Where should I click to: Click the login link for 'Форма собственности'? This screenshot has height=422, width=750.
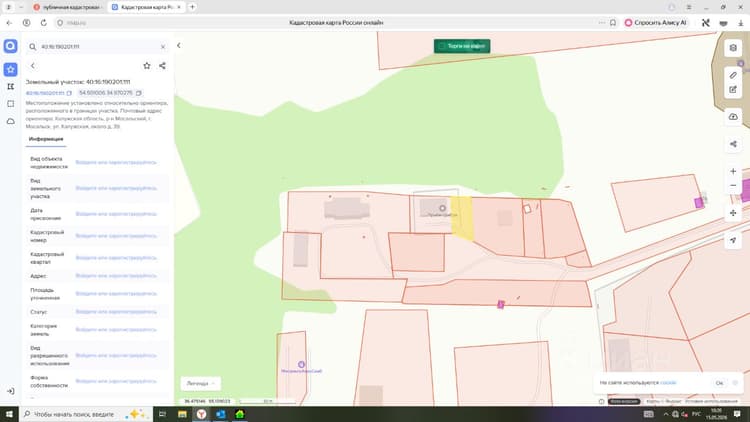116,381
